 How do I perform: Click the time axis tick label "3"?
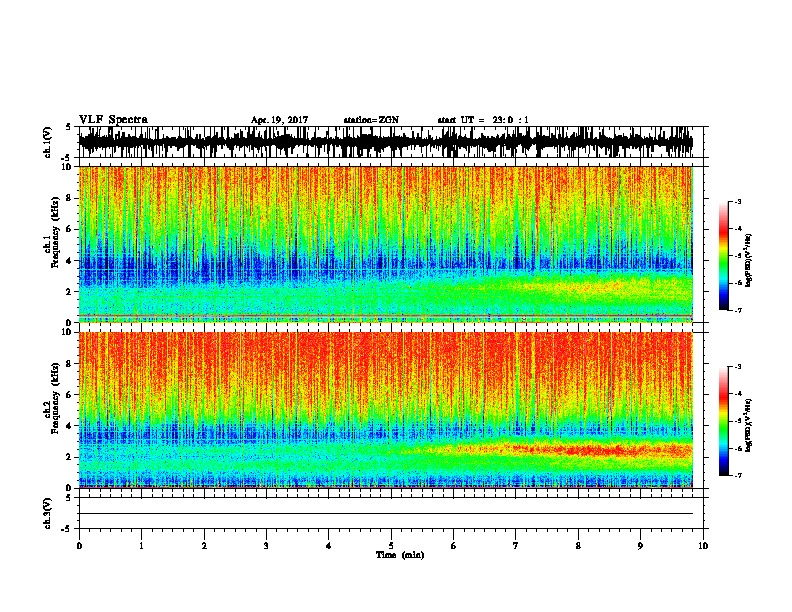tap(266, 546)
